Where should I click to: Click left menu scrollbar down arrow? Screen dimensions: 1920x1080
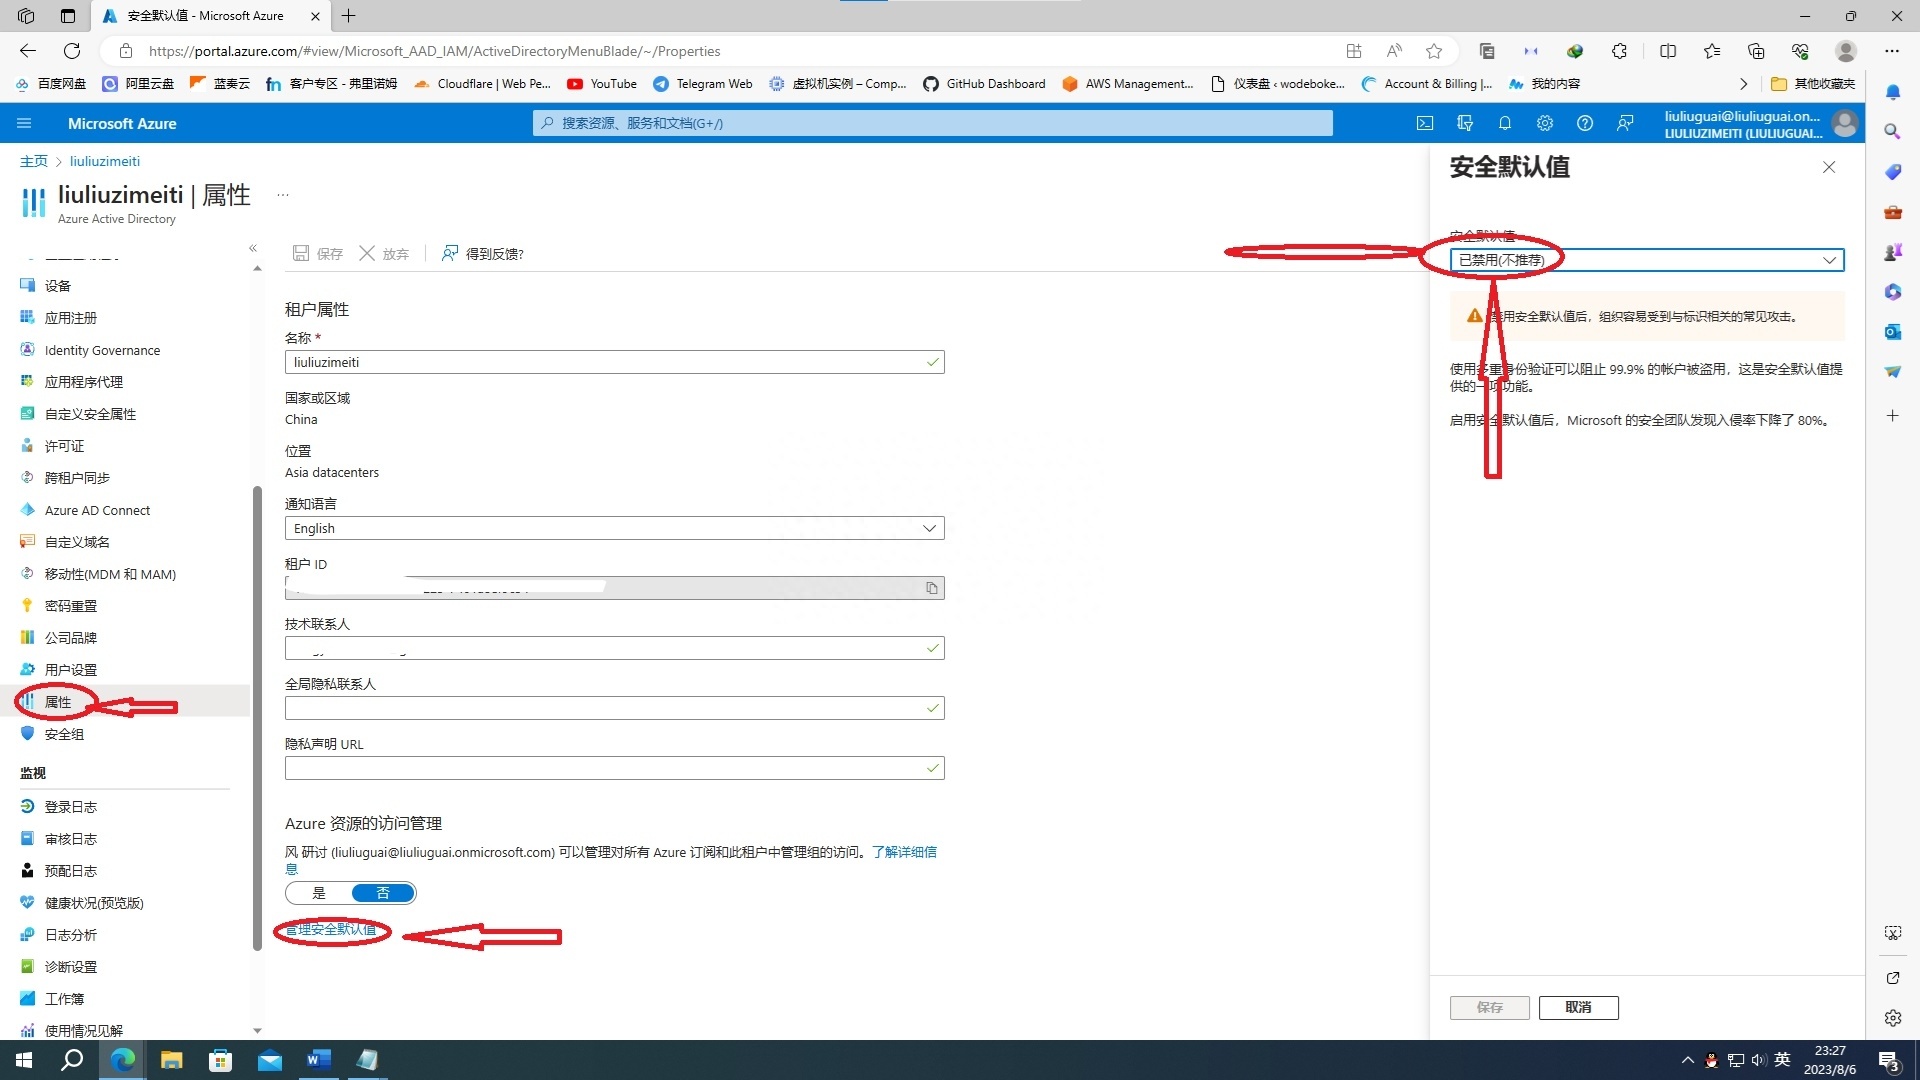[x=257, y=1030]
